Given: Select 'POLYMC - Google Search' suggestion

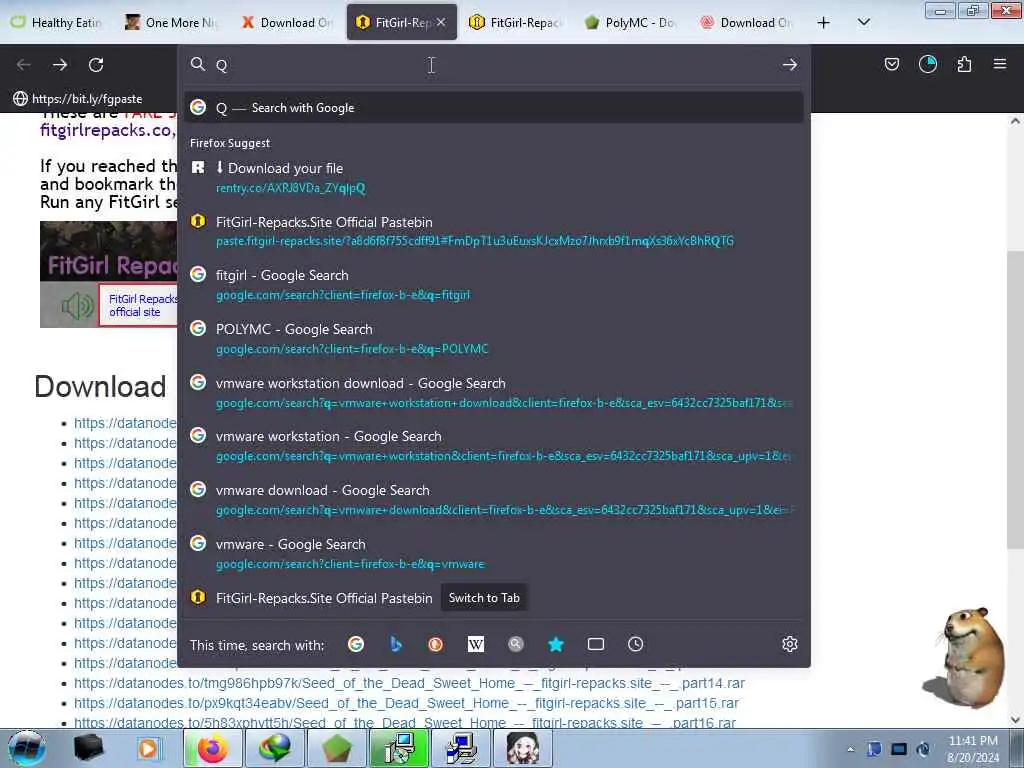Looking at the screenshot, I should (493, 338).
